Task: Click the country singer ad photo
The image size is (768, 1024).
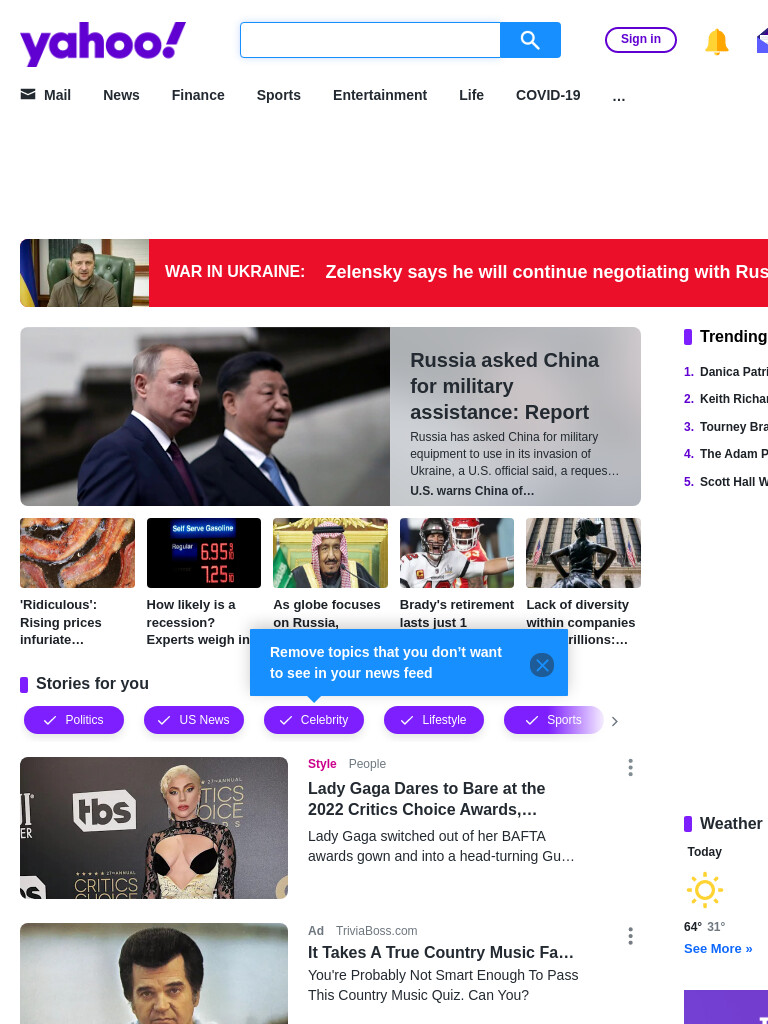Action: pos(154,974)
